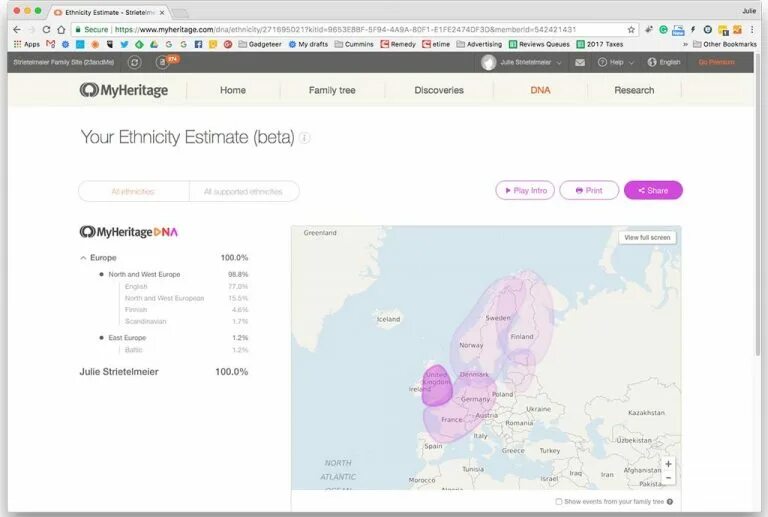
Task: Click the Grammarly extension icon
Action: [663, 29]
